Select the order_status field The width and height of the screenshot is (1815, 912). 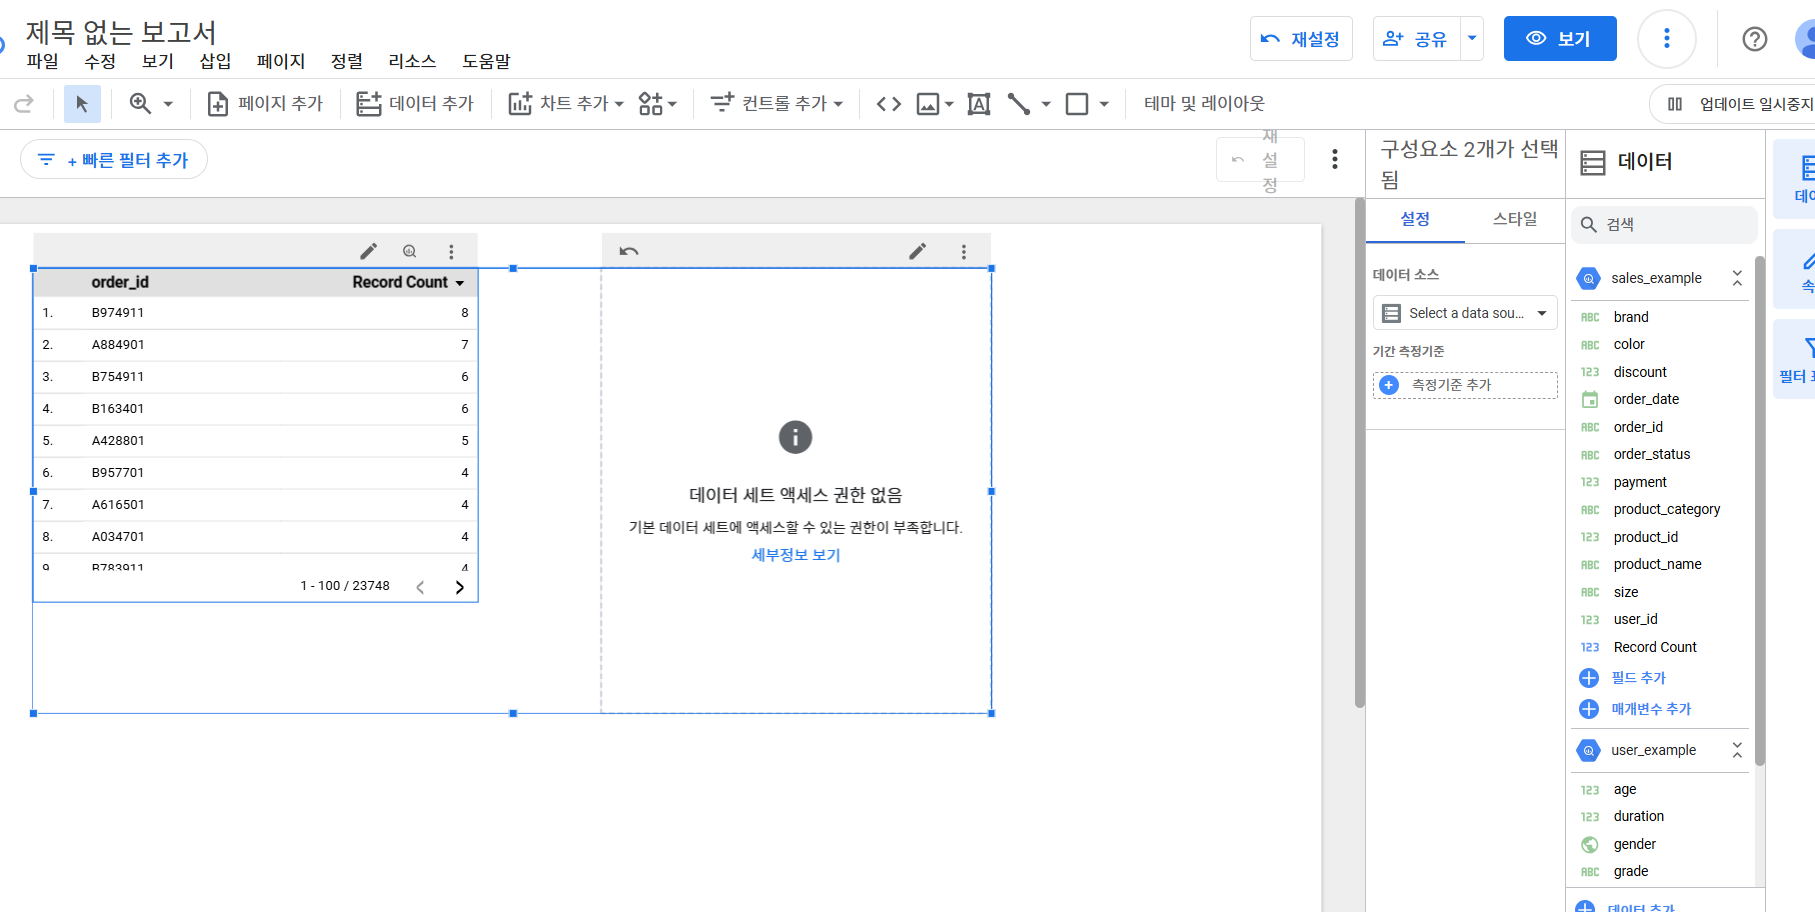coord(1651,455)
